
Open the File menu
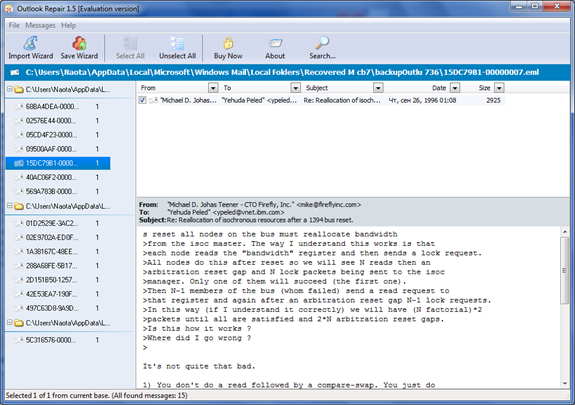tap(14, 25)
